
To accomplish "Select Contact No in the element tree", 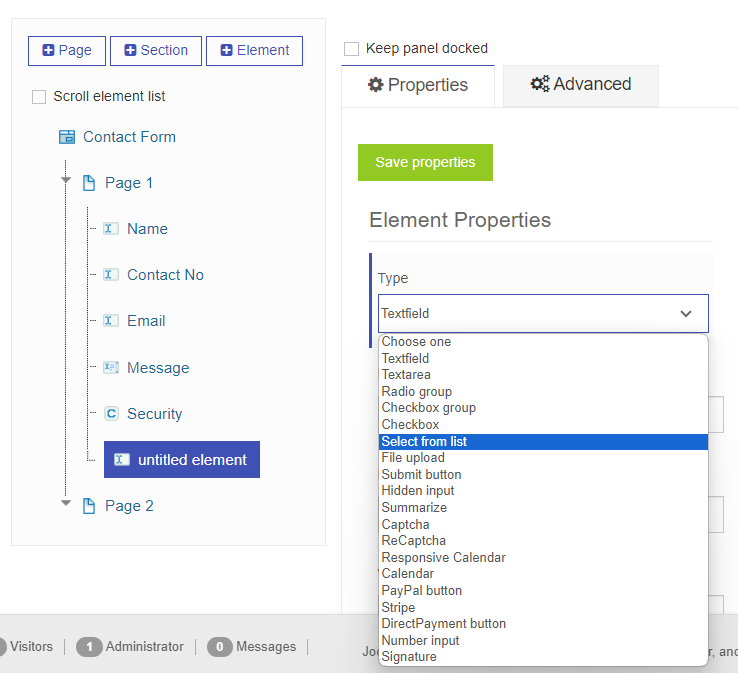I will (x=165, y=275).
